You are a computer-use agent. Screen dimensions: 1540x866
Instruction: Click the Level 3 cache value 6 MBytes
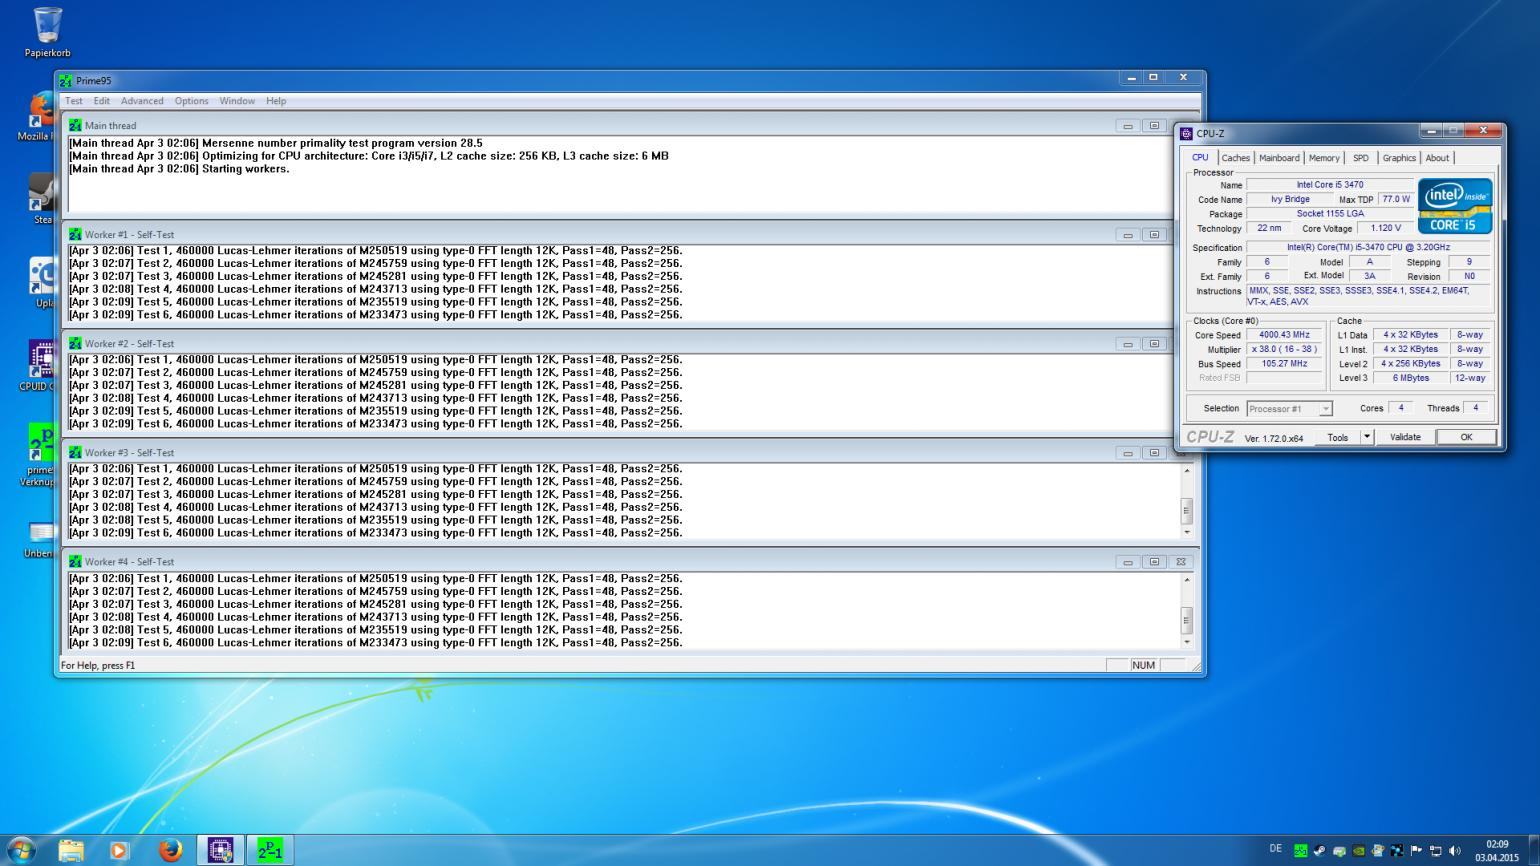[1410, 378]
